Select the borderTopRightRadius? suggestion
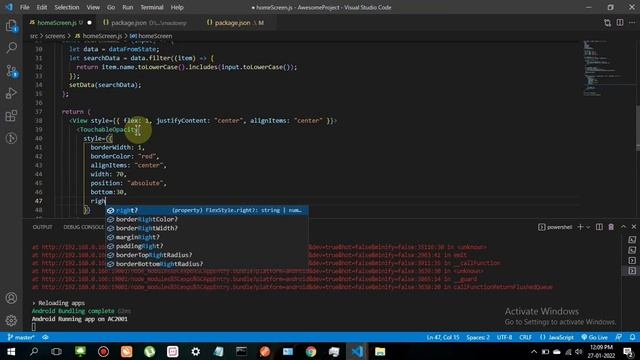Viewport: 640px width, 360px height. click(x=207, y=255)
